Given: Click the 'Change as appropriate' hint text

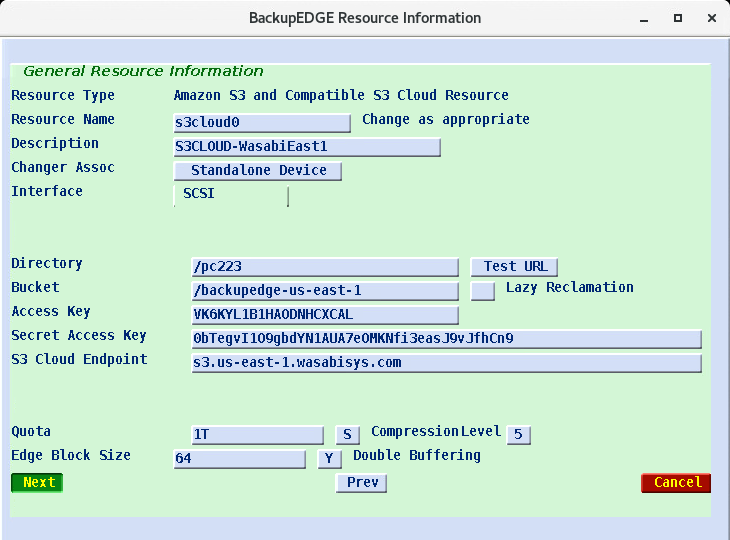Looking at the screenshot, I should 446,120.
